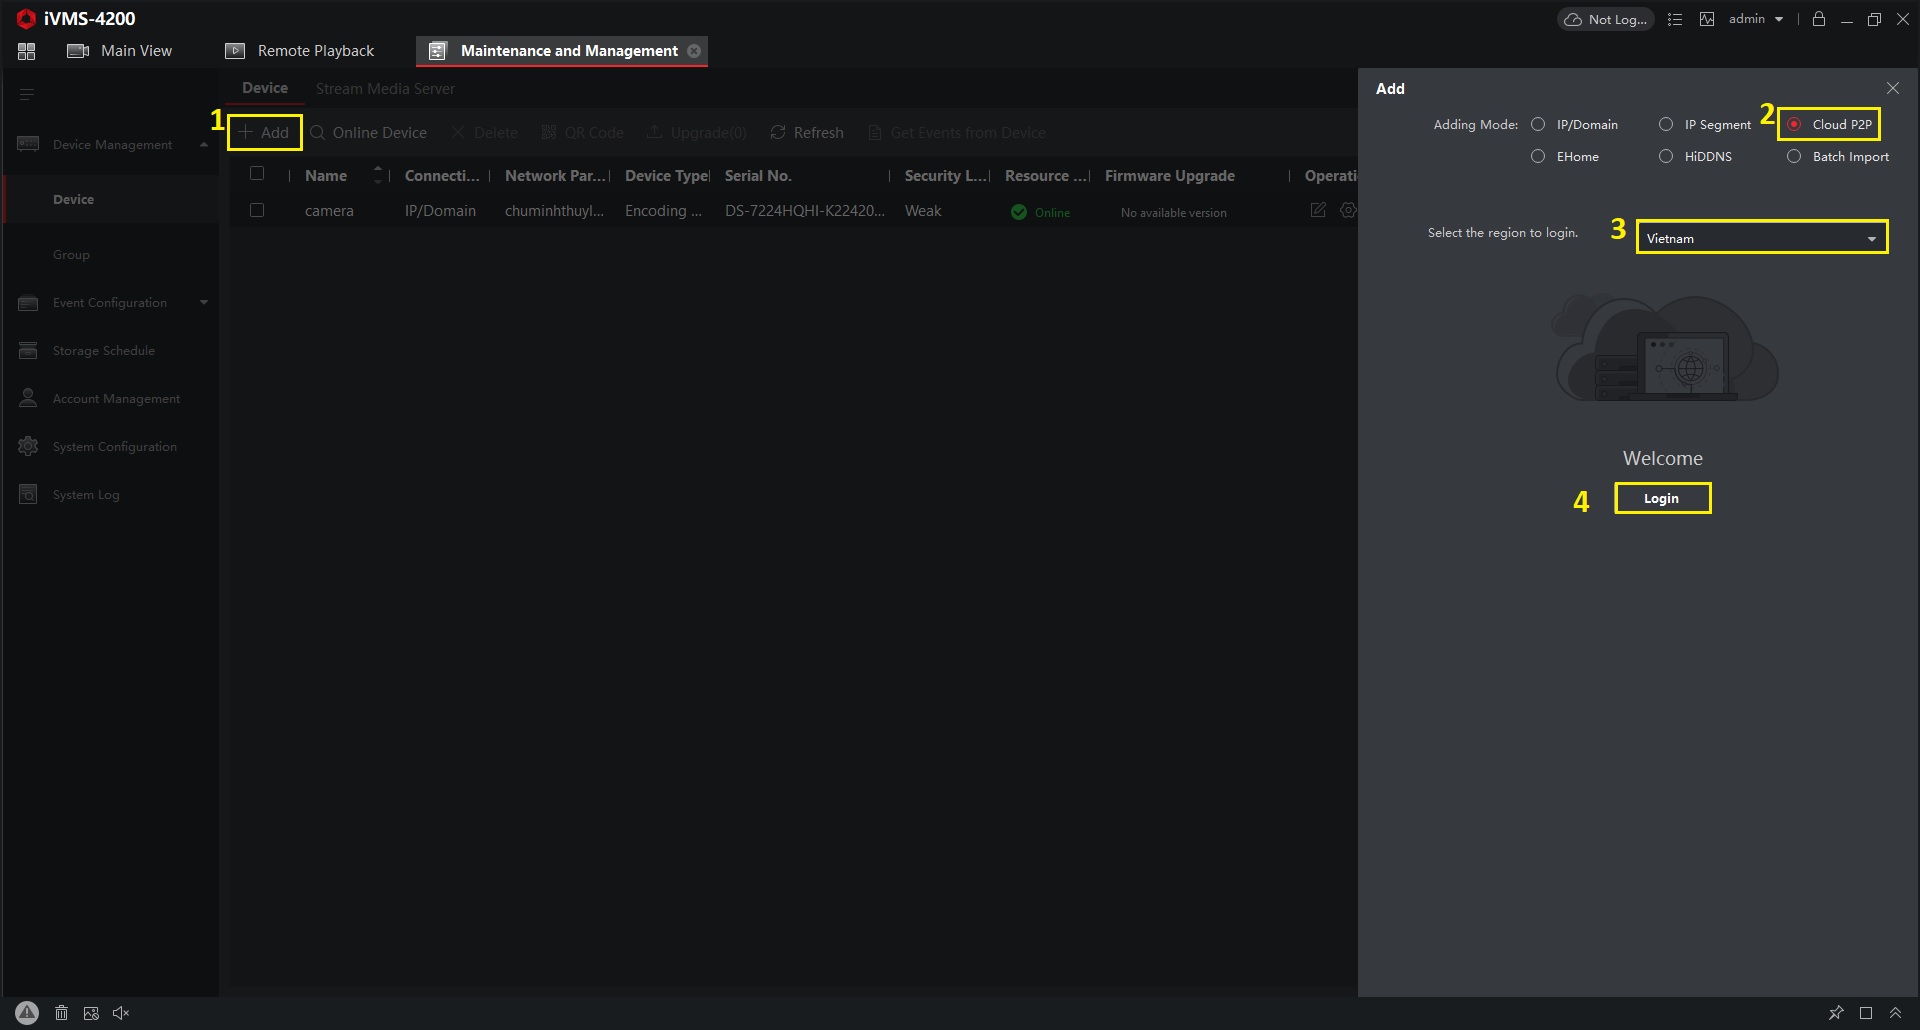Open System Log in the sidebar
1920x1030 pixels.
coord(86,495)
